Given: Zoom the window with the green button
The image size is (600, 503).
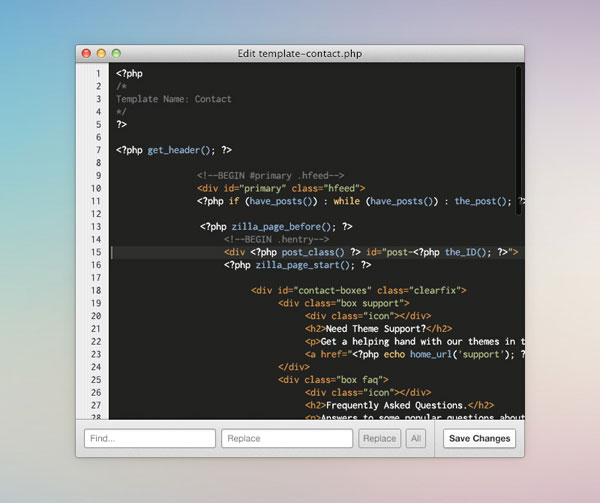Looking at the screenshot, I should point(116,54).
